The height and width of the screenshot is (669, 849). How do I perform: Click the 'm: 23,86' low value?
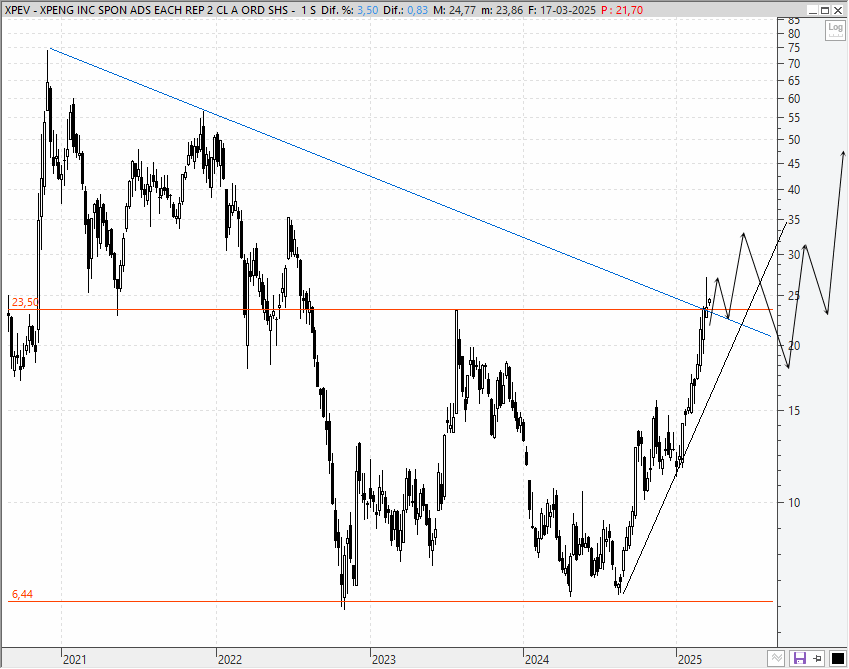pyautogui.click(x=502, y=10)
